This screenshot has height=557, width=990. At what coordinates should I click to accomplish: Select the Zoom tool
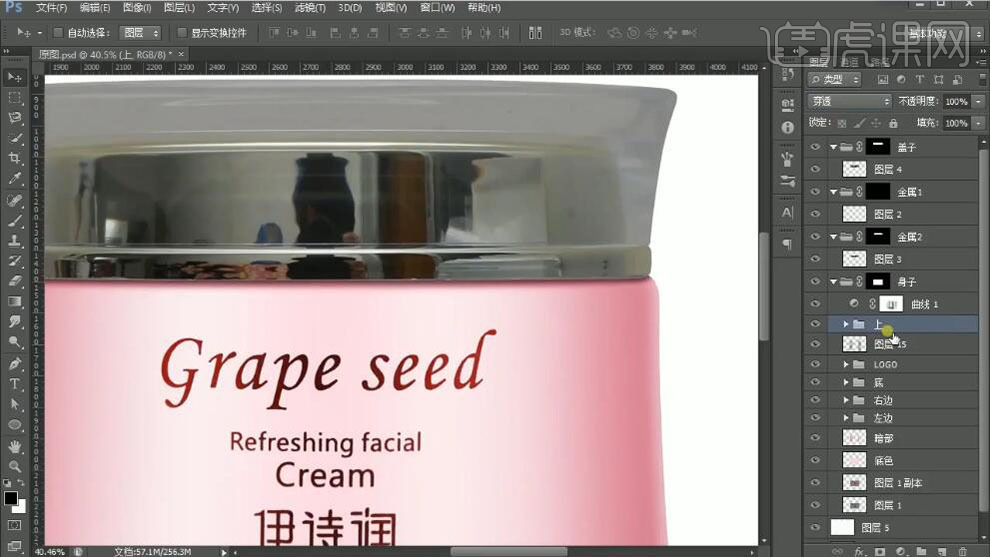coord(15,466)
